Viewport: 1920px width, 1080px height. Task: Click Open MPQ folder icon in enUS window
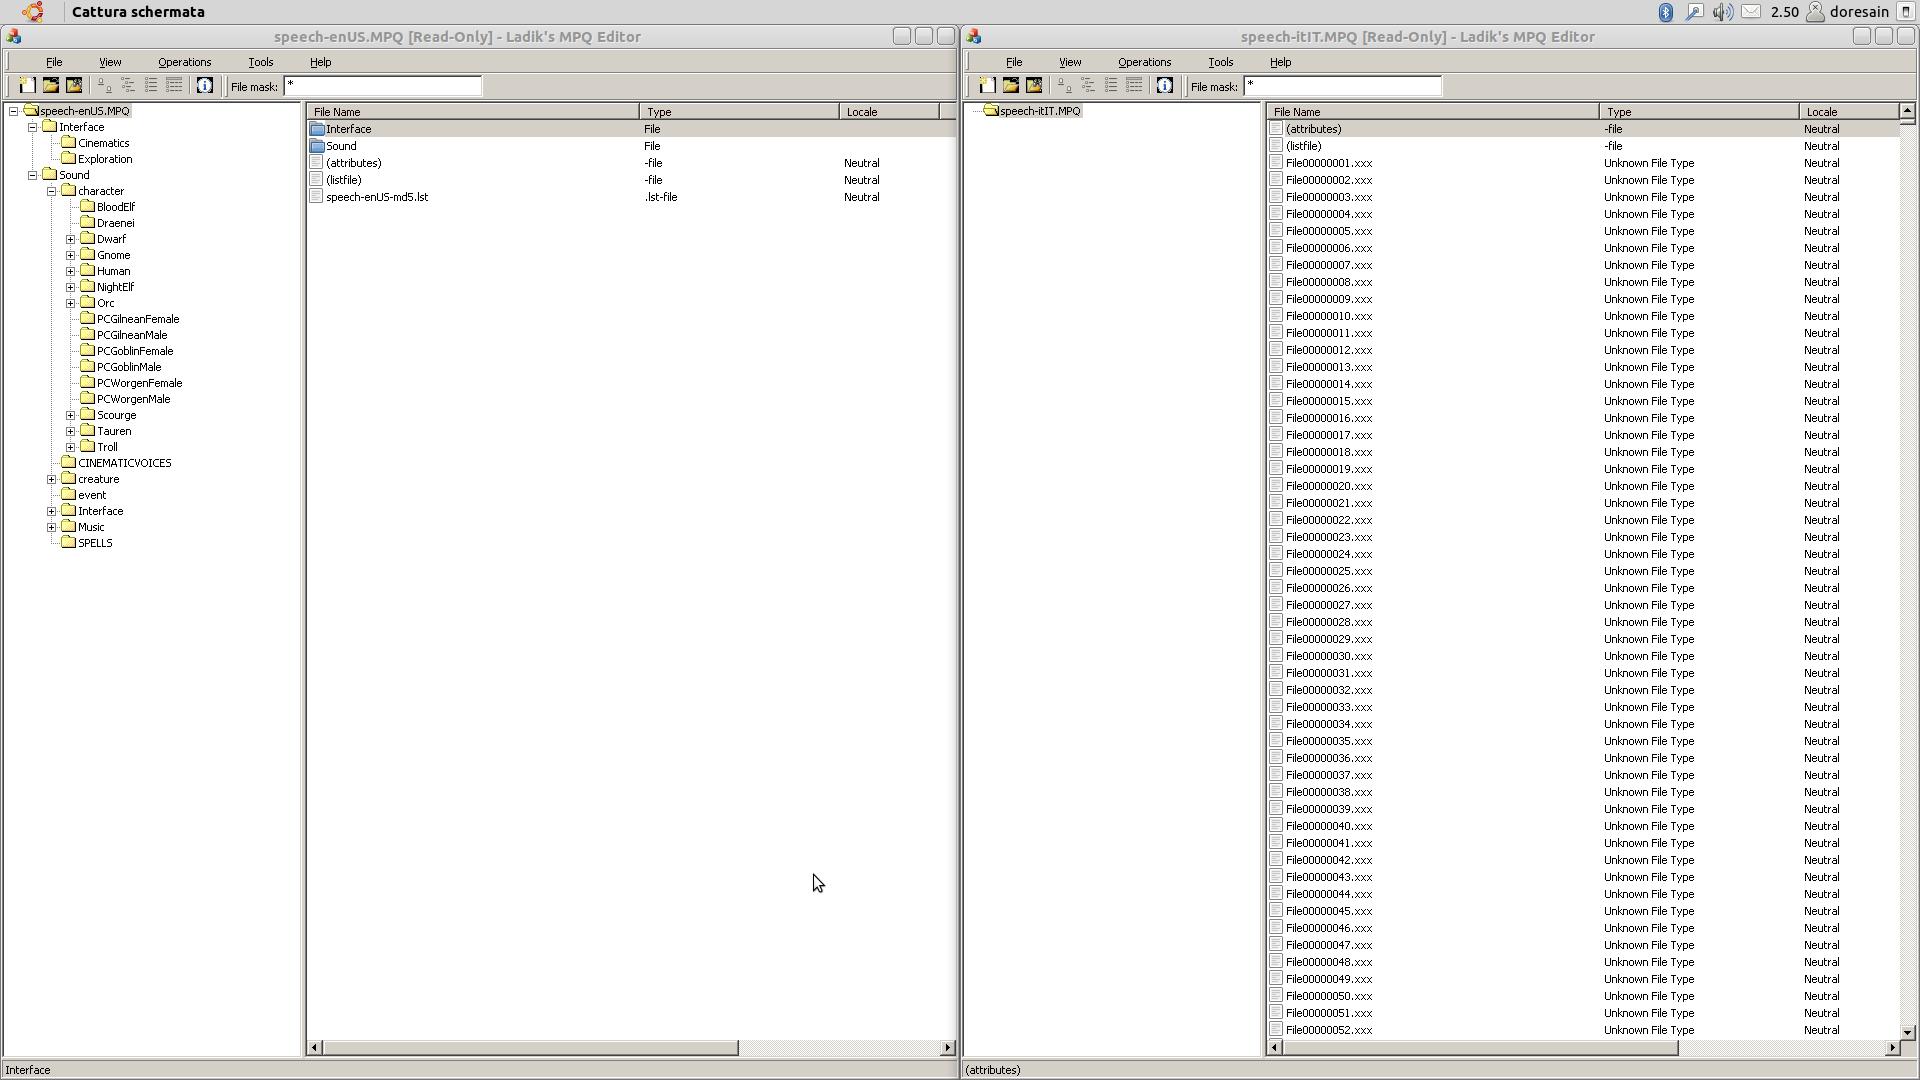(x=50, y=86)
